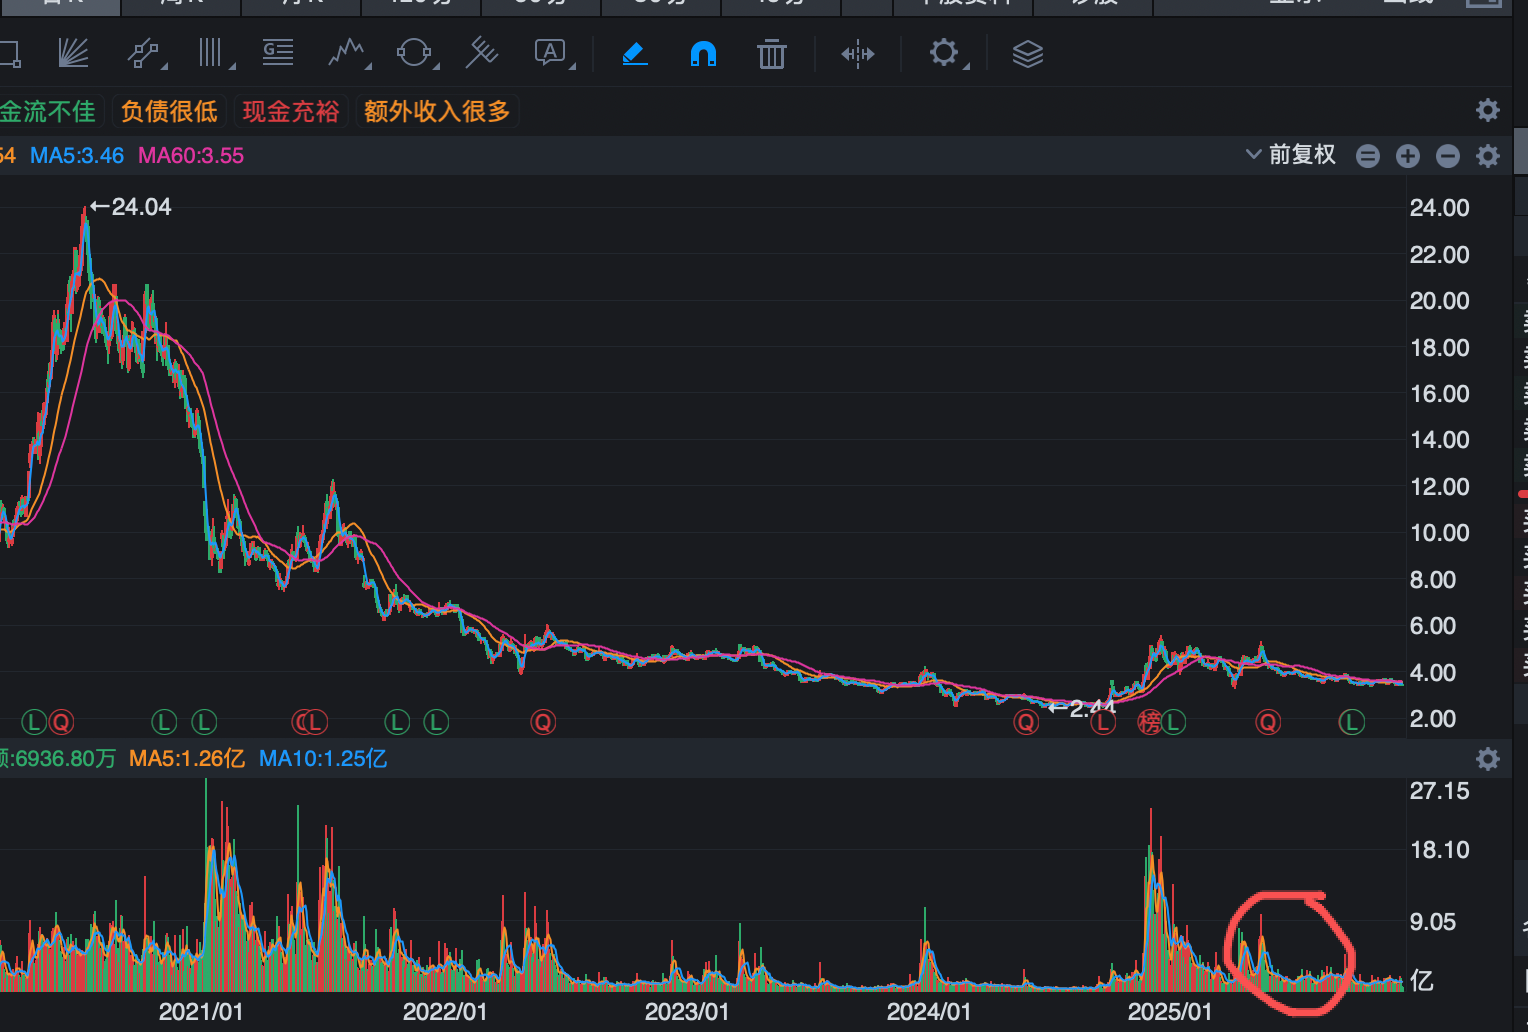Click the 24.00 price axis label
This screenshot has width=1528, height=1032.
(x=1439, y=208)
